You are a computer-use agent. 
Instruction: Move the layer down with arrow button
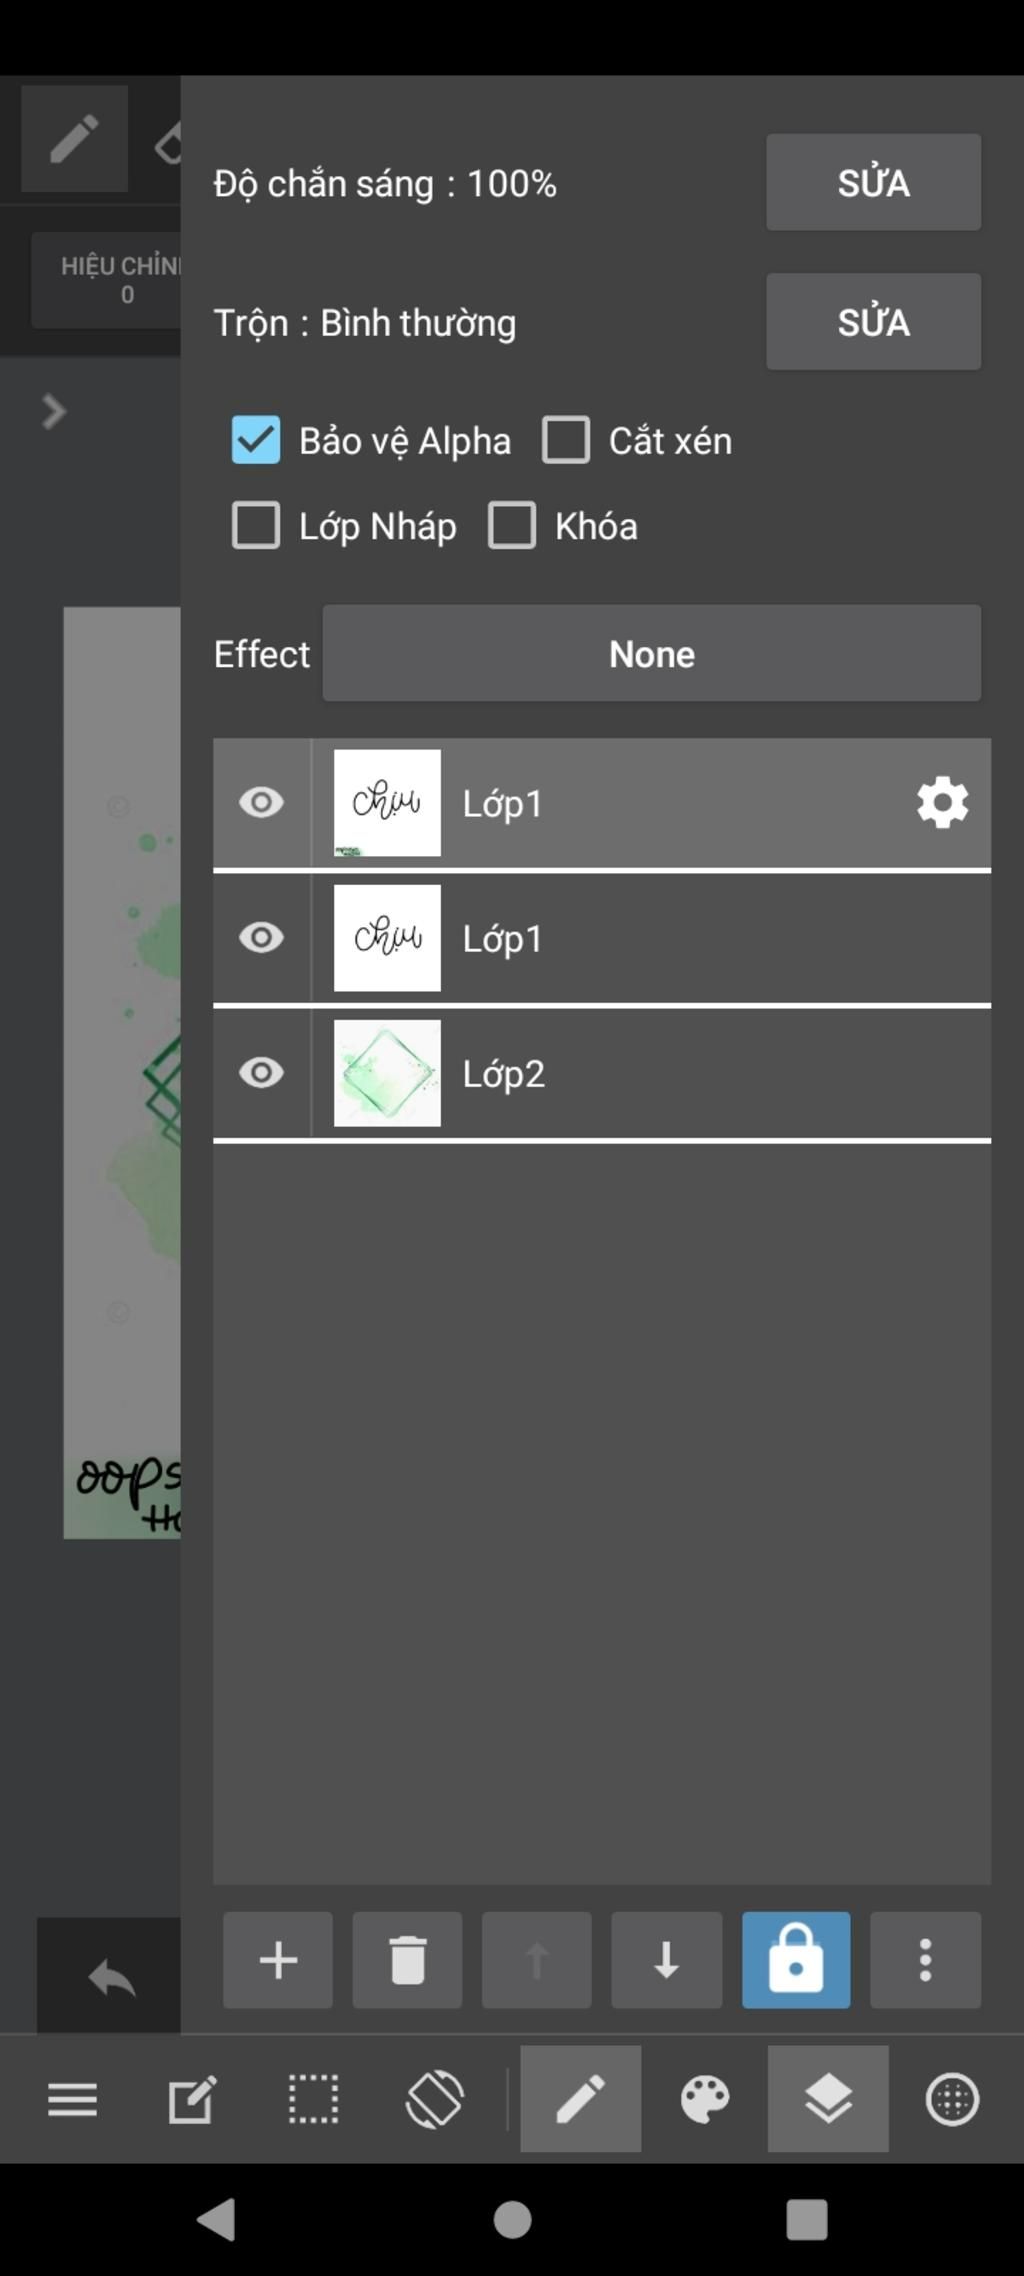coord(666,1960)
